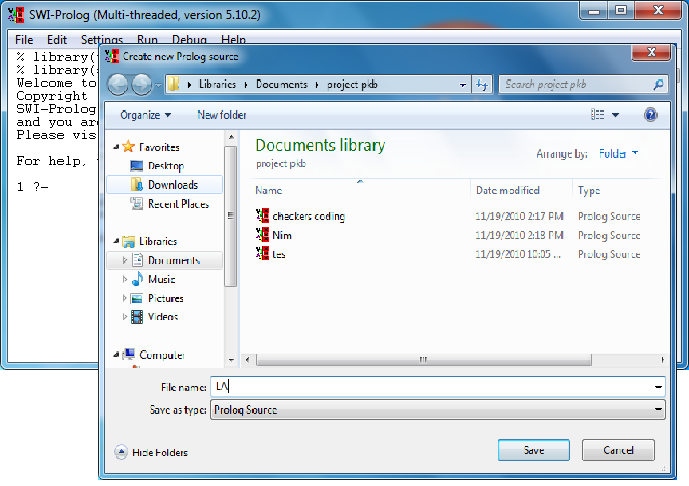Click the Save button
The height and width of the screenshot is (486, 689).
coord(534,450)
